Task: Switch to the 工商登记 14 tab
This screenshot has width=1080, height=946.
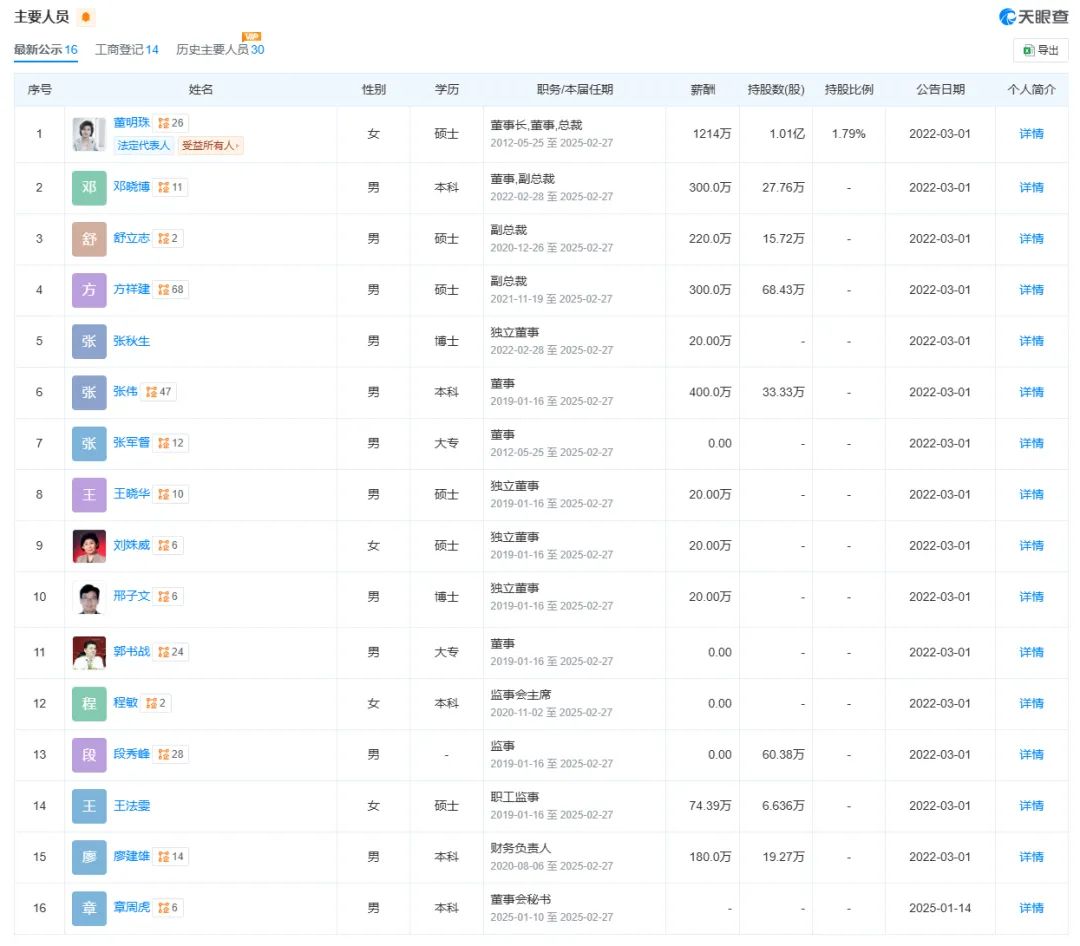Action: tap(126, 50)
